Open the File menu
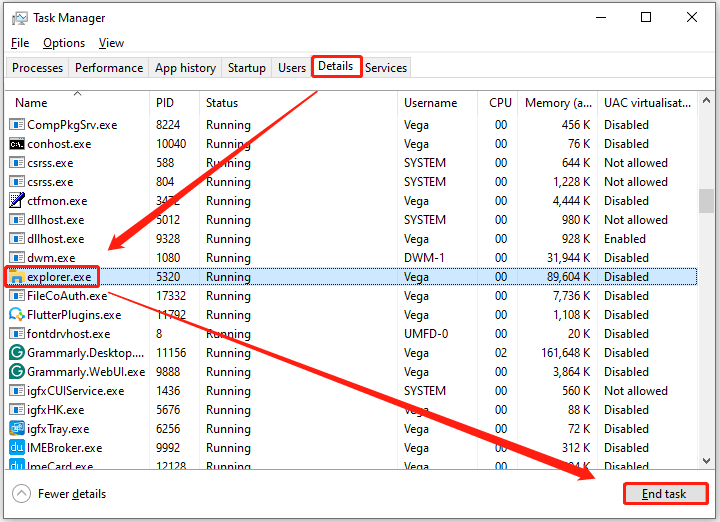Screen dimensions: 720x522 pos(20,43)
